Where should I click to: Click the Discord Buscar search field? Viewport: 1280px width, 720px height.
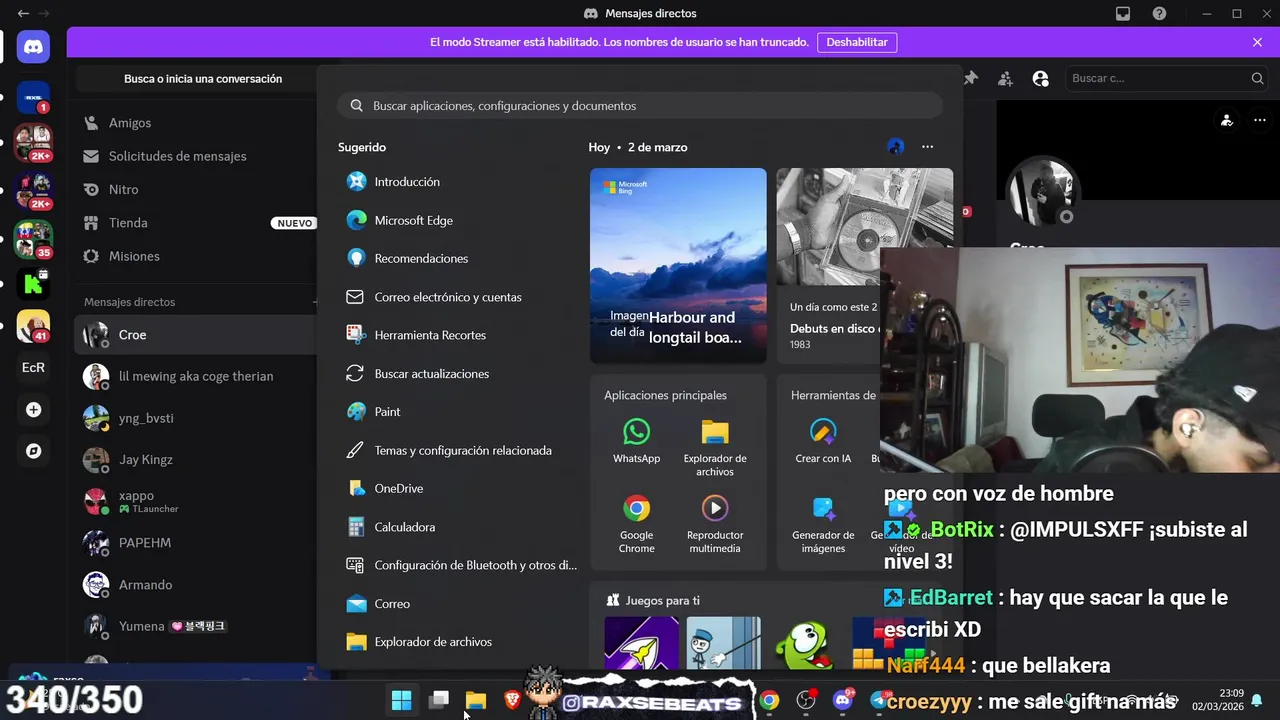[1167, 78]
